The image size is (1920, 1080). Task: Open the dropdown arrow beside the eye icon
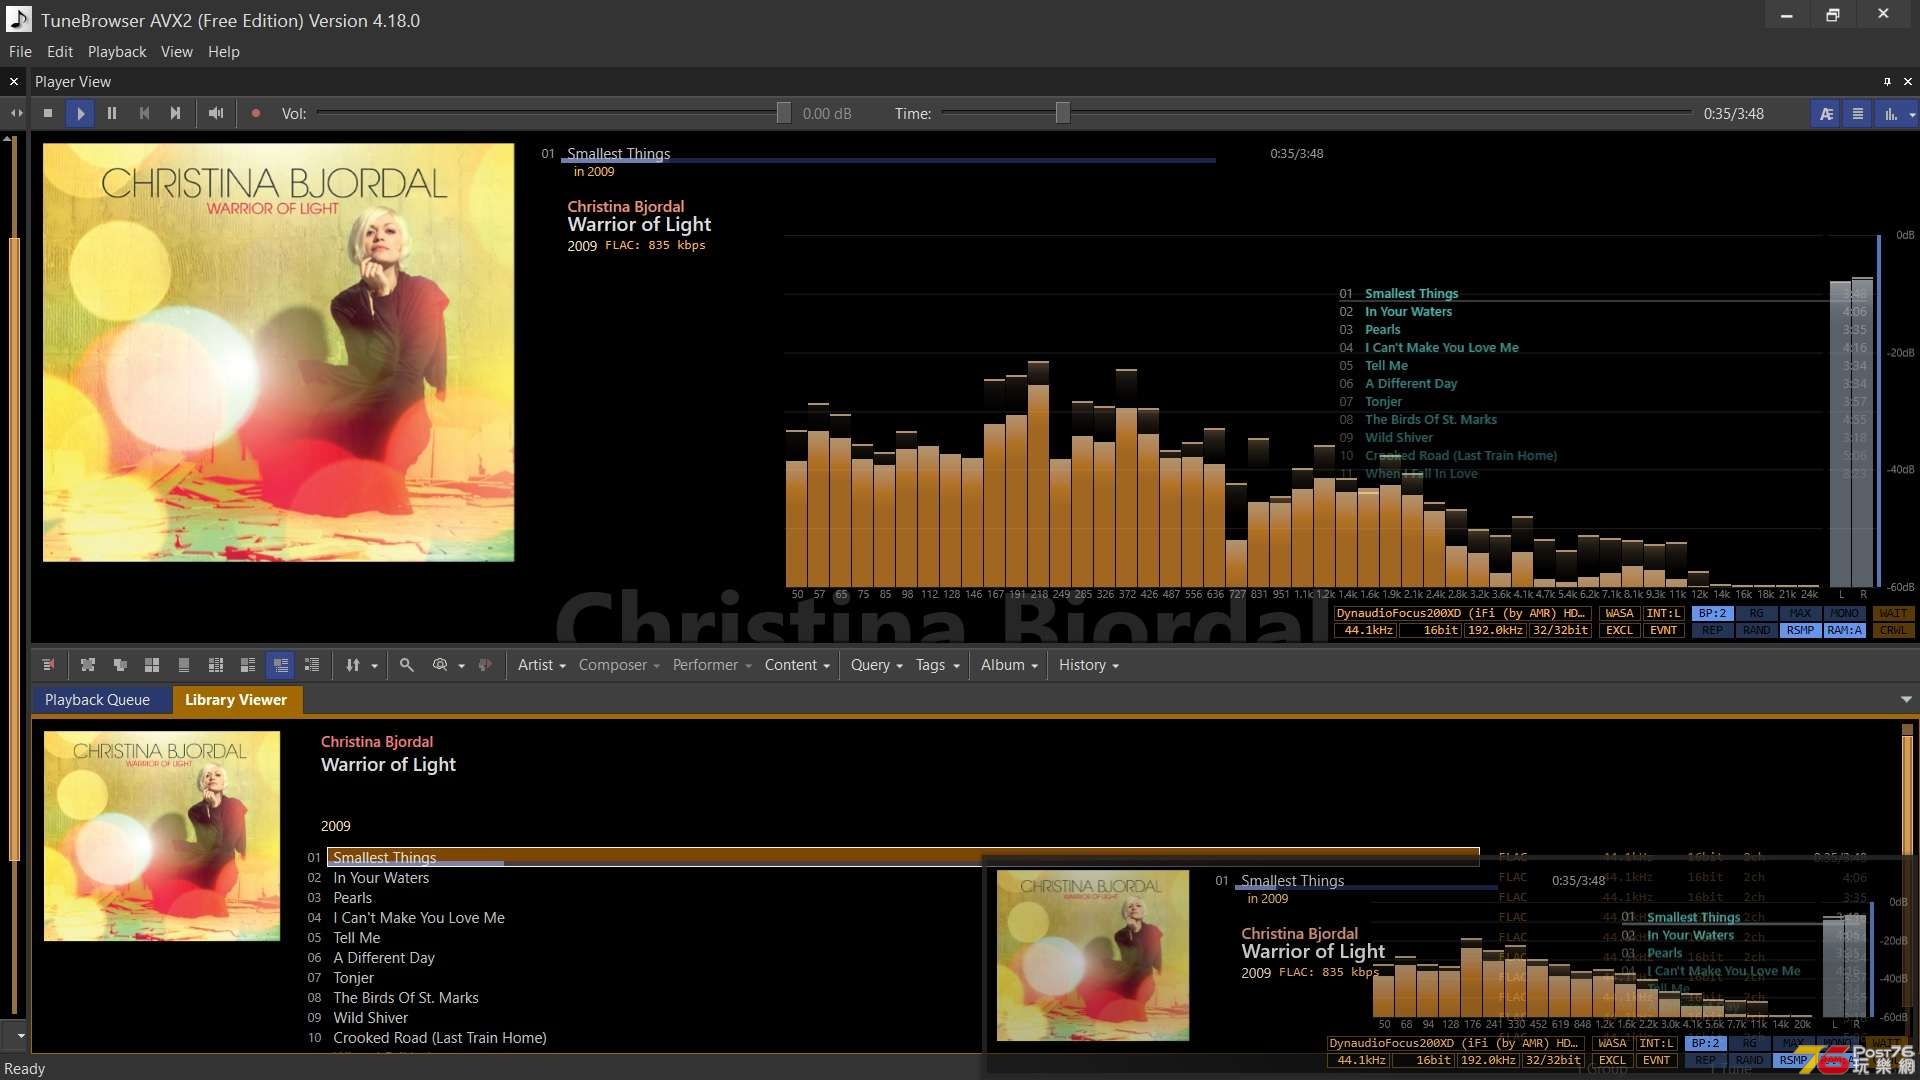click(x=462, y=666)
